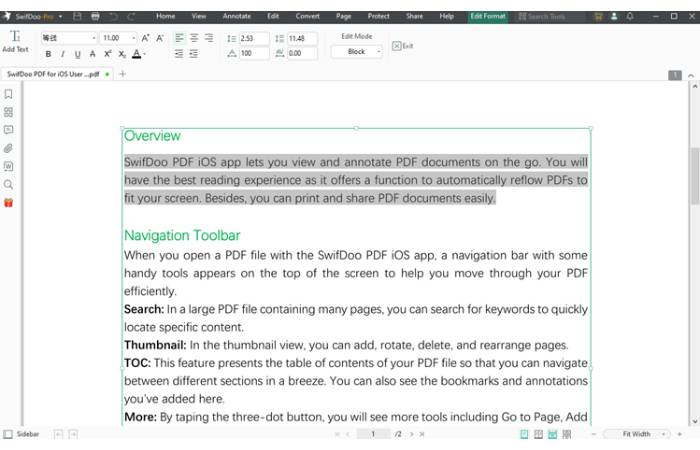This screenshot has width=700, height=450.
Task: Open the Protect menu
Action: pyautogui.click(x=379, y=16)
